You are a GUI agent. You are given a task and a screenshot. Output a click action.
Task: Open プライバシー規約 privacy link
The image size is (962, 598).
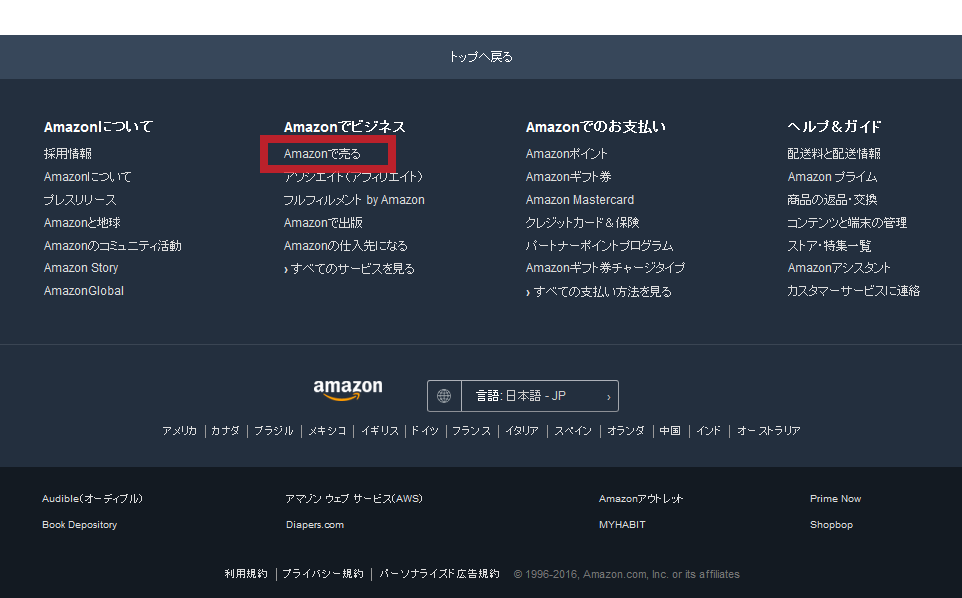point(323,574)
